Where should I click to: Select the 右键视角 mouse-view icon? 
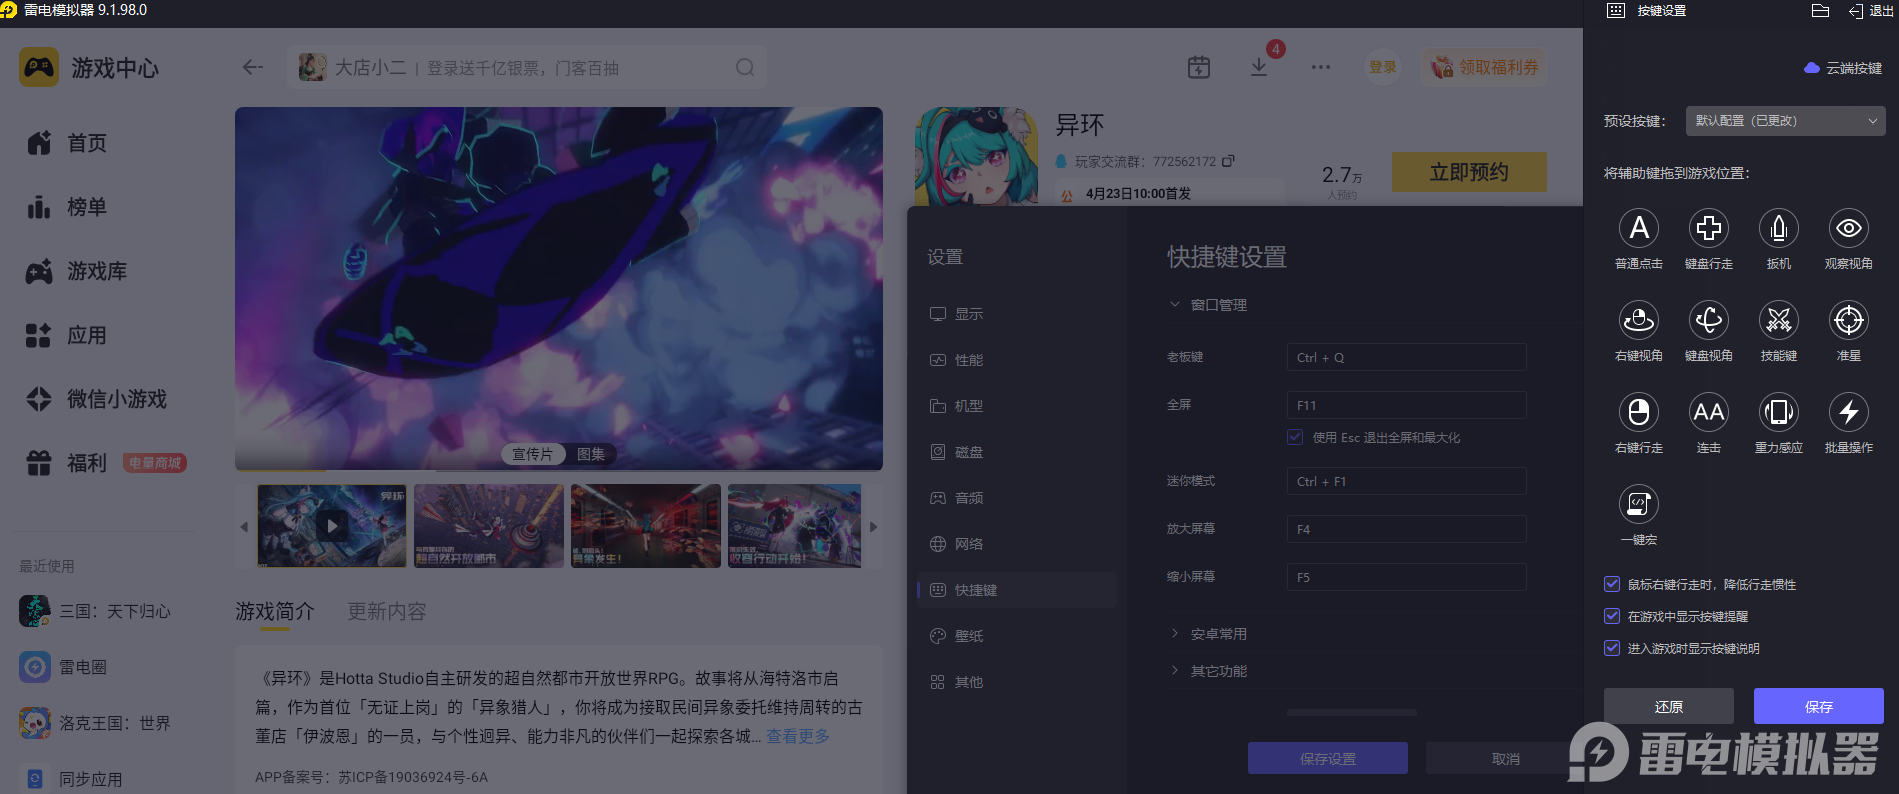coord(1638,320)
